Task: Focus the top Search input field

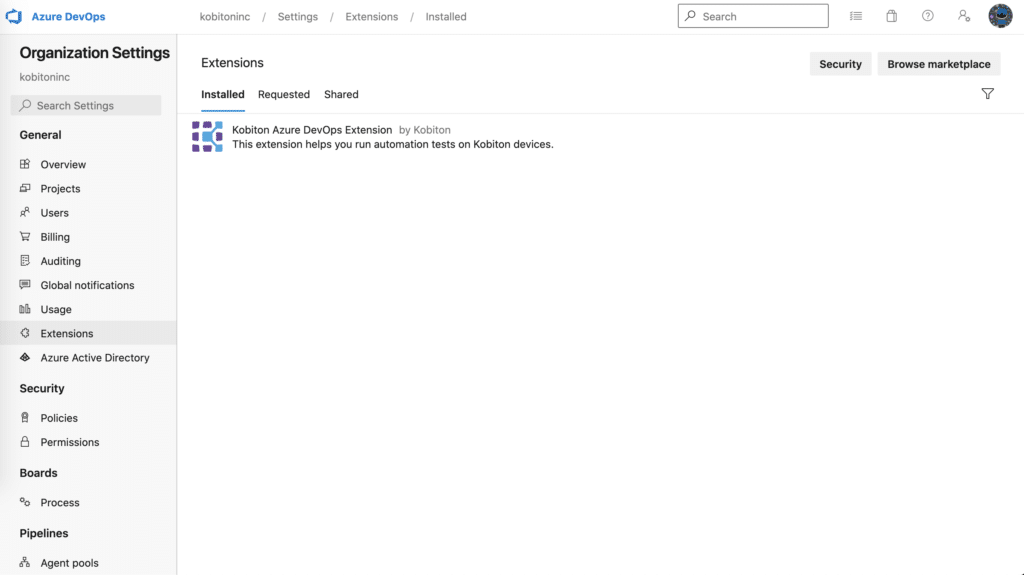Action: click(x=753, y=16)
